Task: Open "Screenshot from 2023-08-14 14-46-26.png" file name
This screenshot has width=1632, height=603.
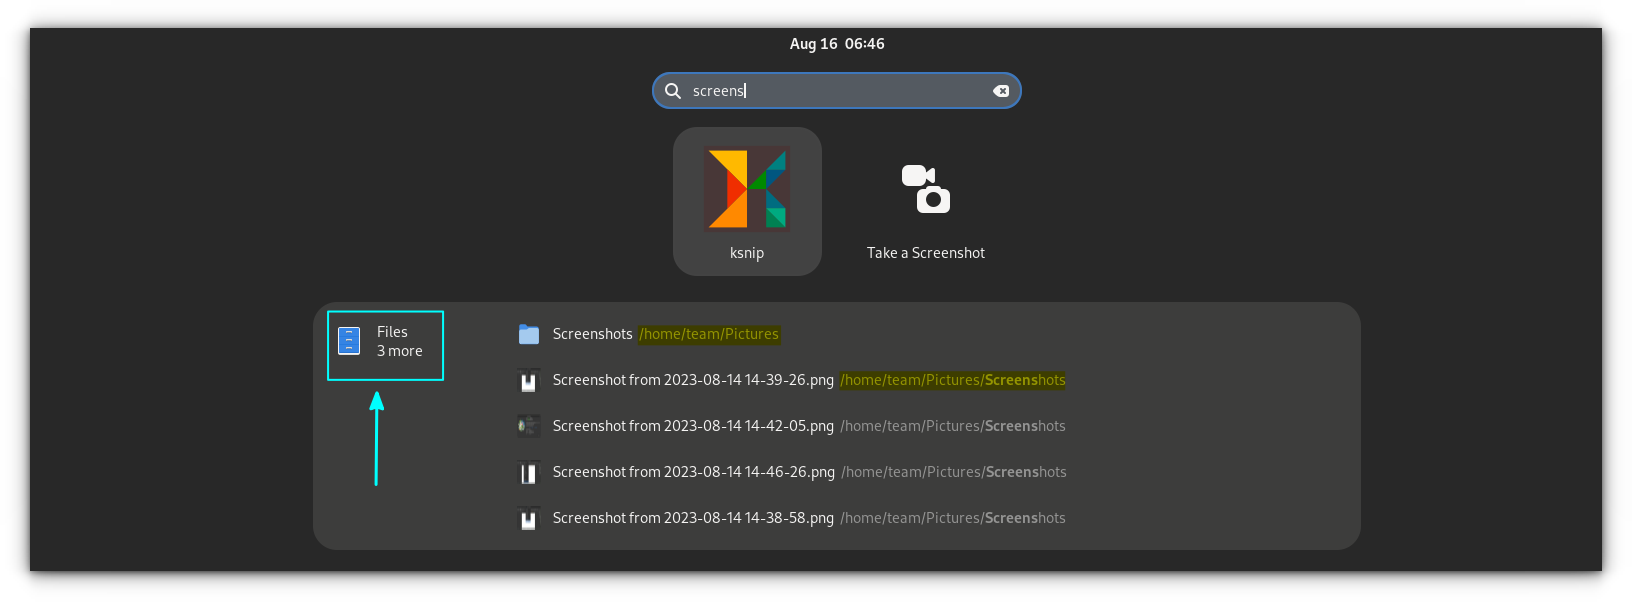Action: pyautogui.click(x=694, y=472)
